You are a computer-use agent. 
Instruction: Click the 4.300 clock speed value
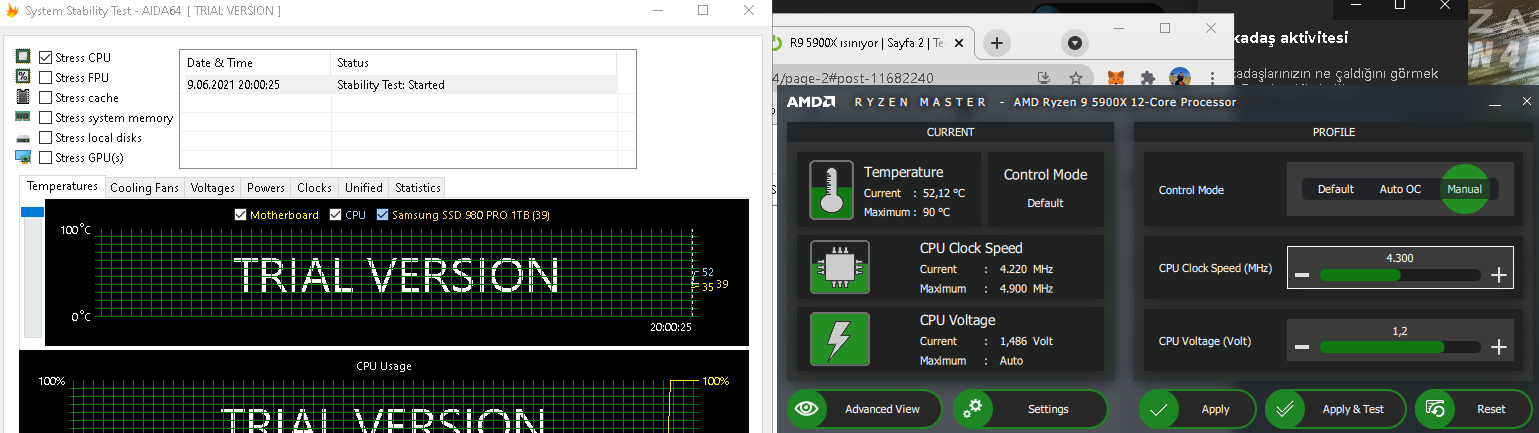(1399, 258)
